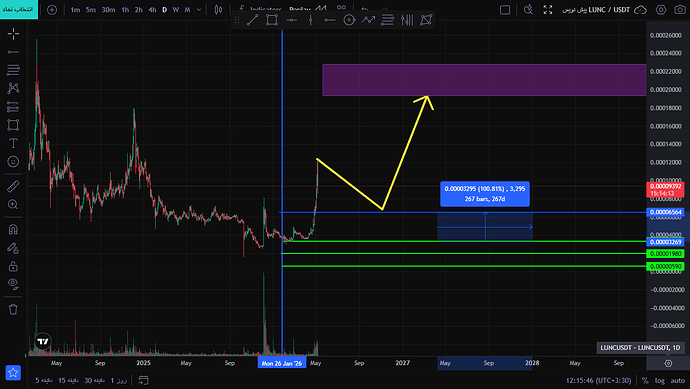Toggle log scale
Screen dimensions: 690x389
[659, 380]
